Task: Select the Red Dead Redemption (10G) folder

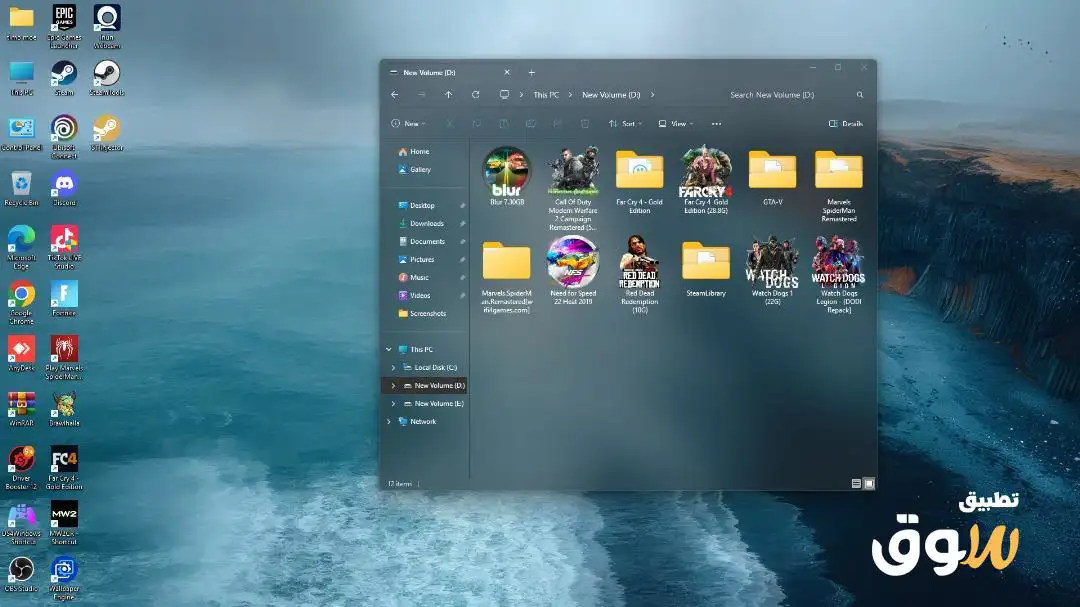Action: click(639, 275)
